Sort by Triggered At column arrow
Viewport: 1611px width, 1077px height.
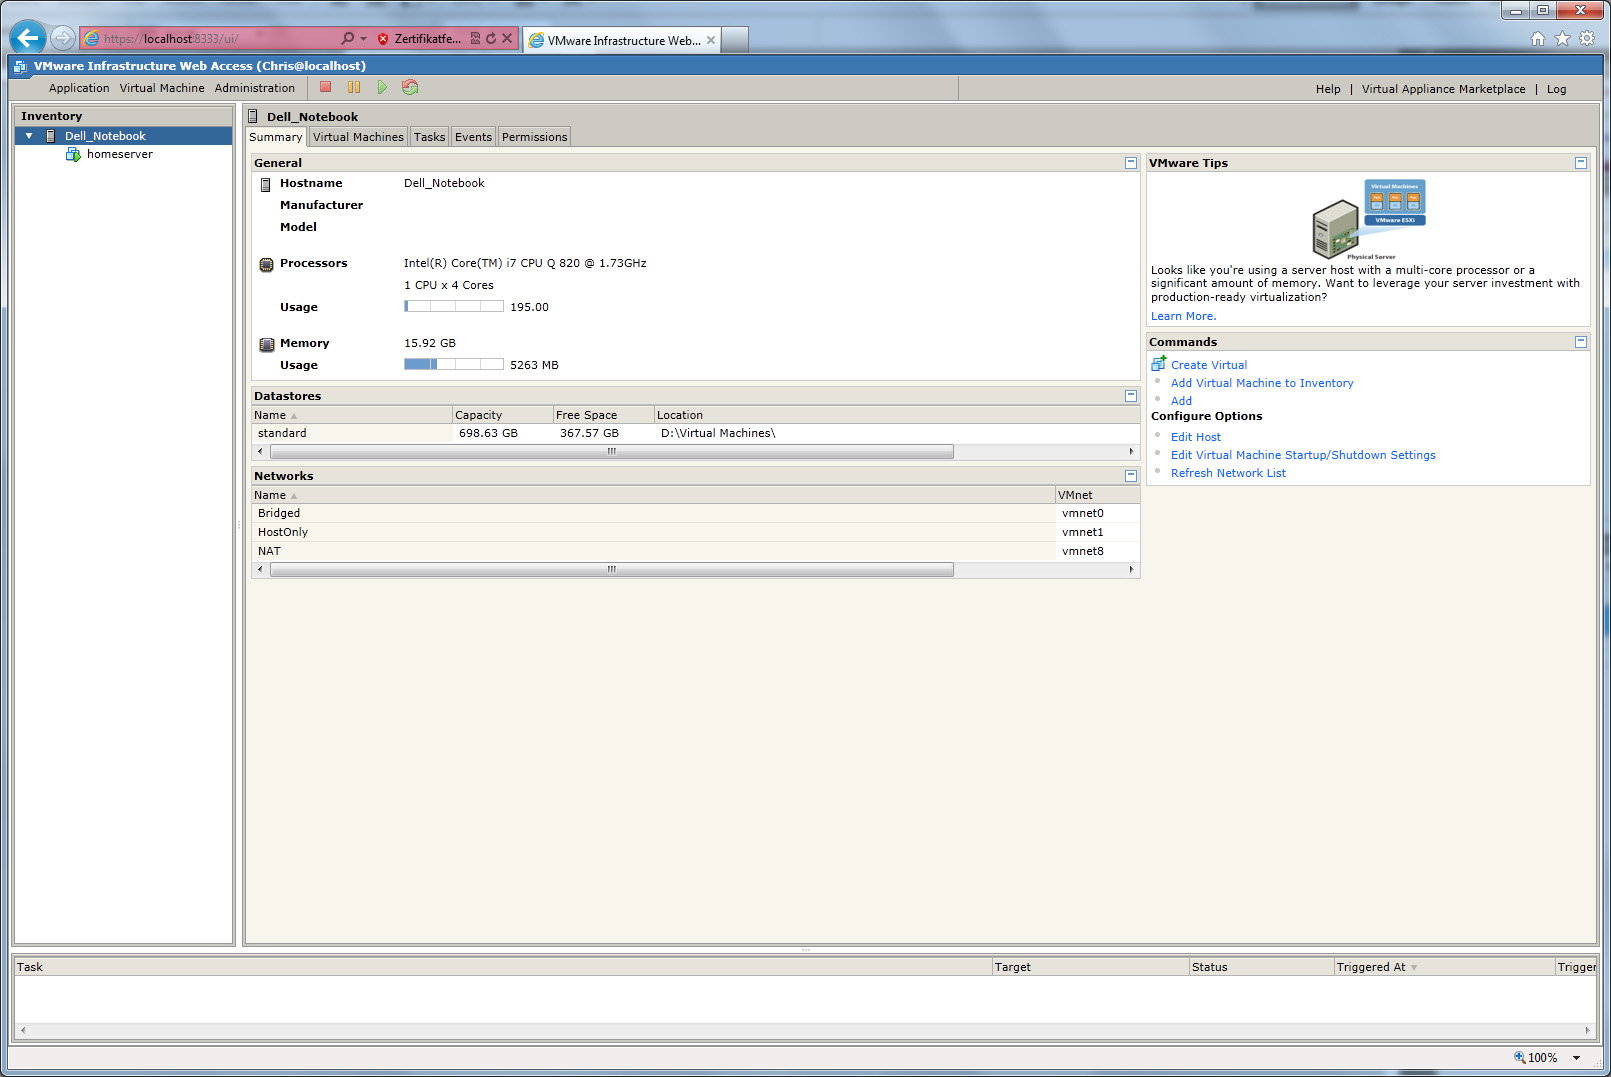point(1414,968)
